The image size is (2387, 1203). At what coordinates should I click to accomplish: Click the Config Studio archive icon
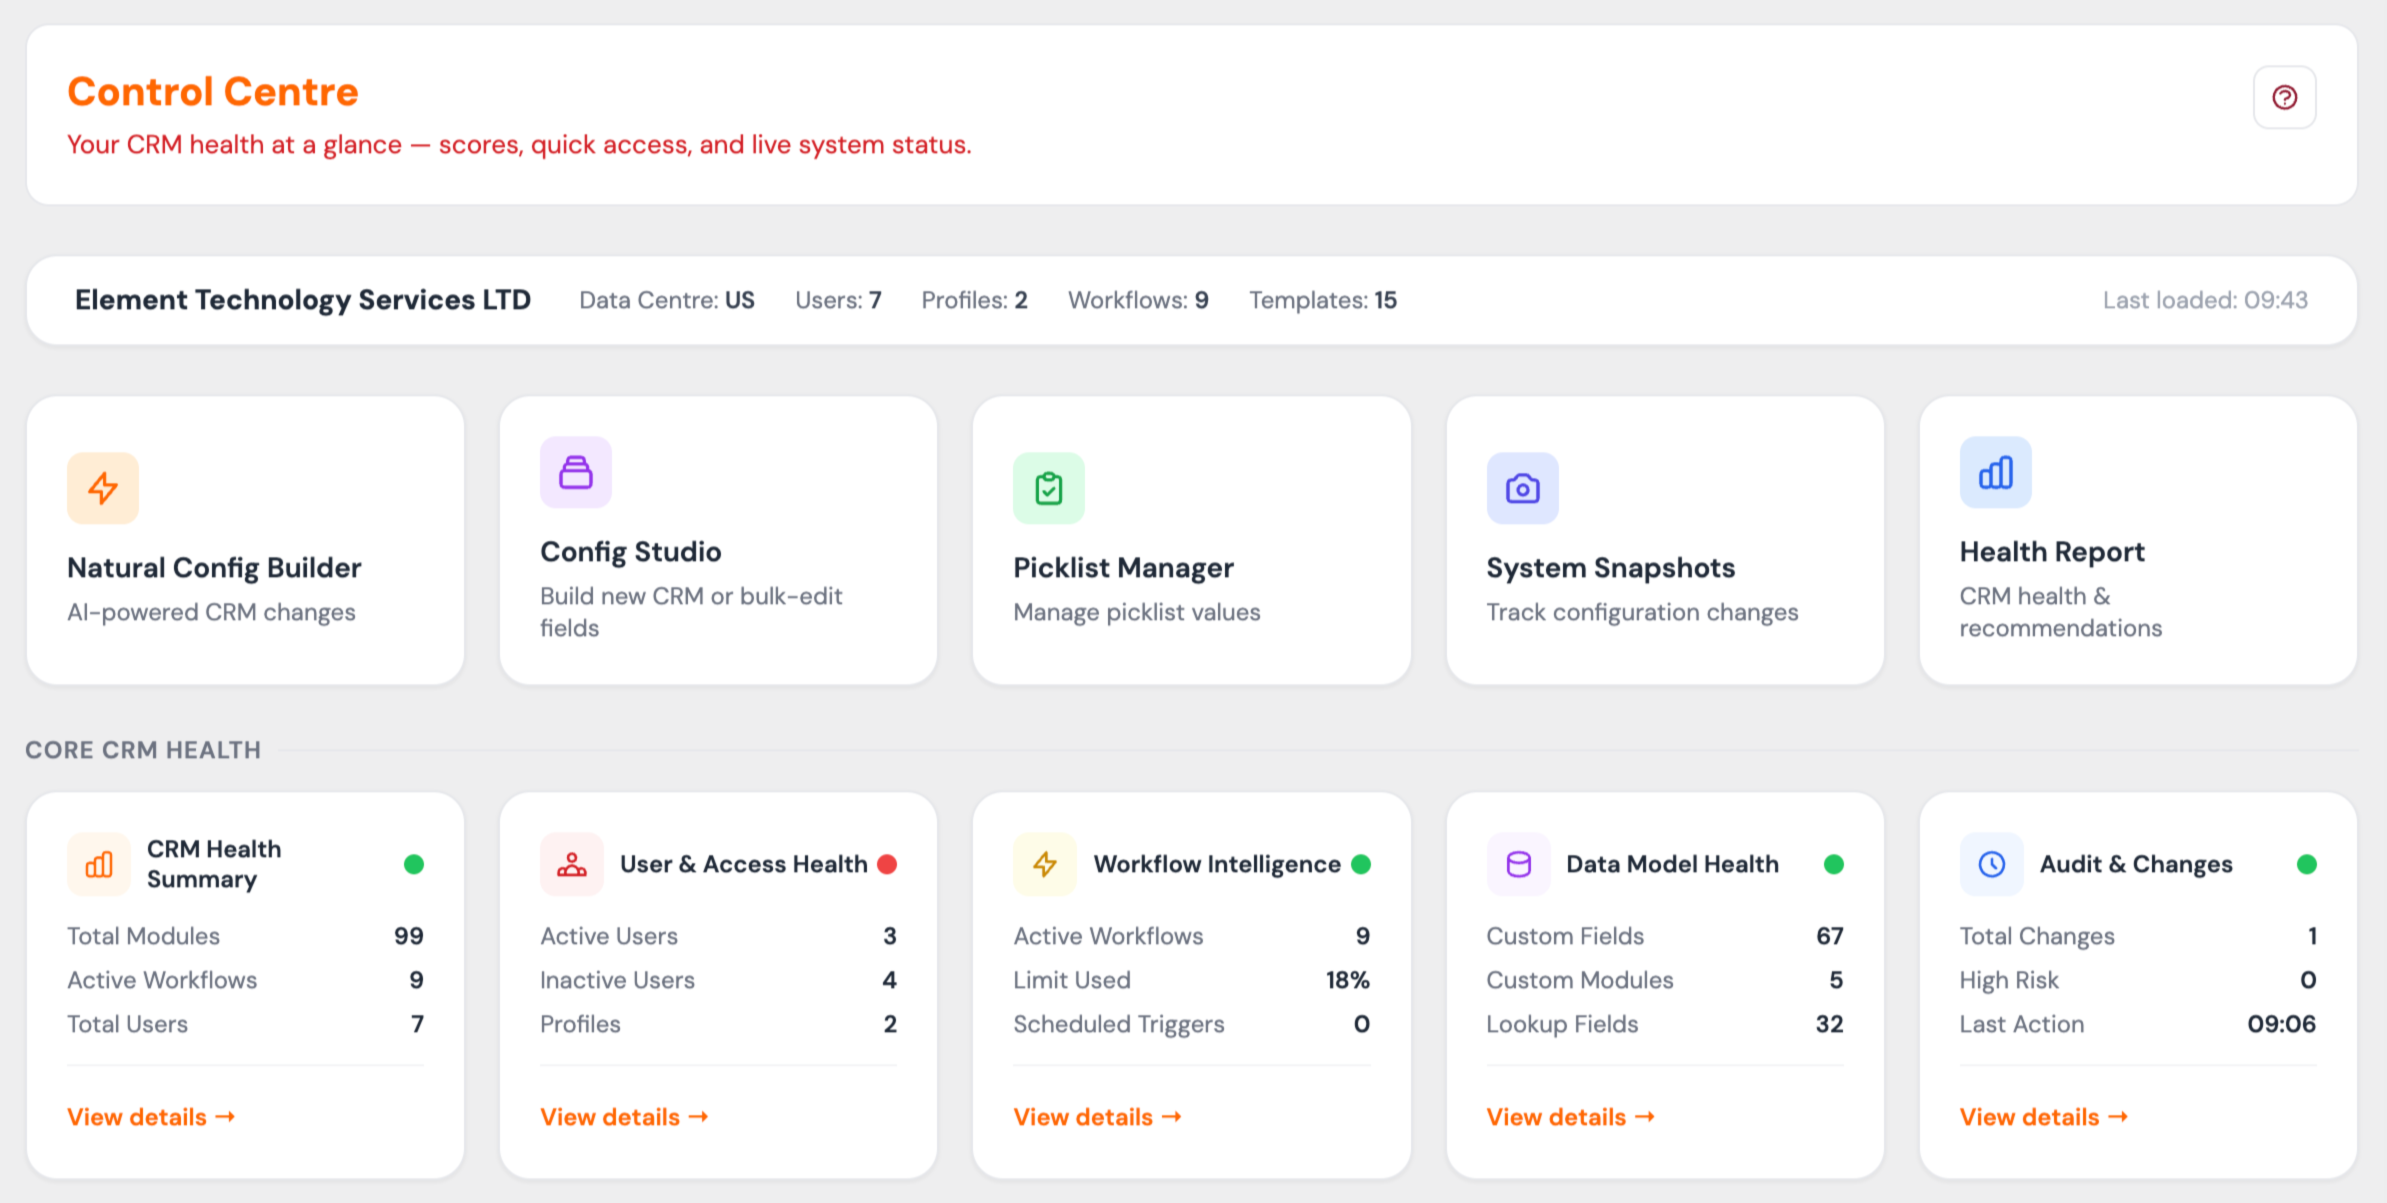574,472
